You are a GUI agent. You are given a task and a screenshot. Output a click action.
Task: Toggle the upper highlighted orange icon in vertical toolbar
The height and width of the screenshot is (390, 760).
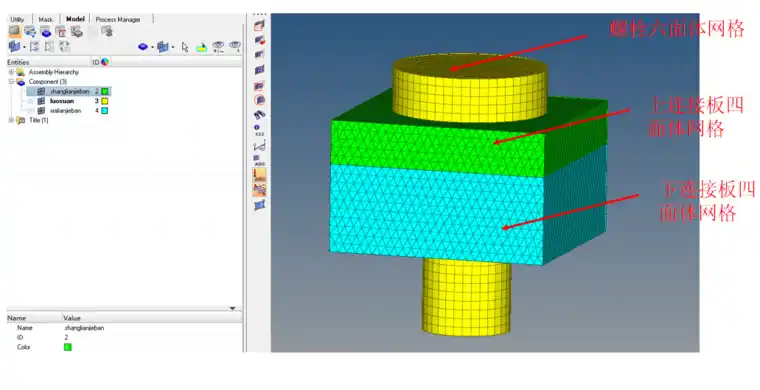tap(260, 175)
